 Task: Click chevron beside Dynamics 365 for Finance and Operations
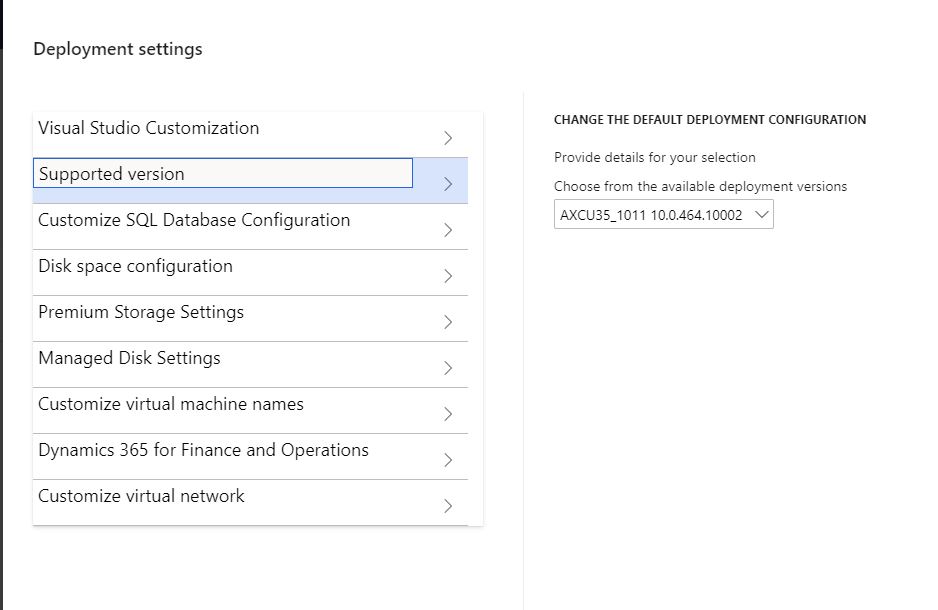pos(448,460)
